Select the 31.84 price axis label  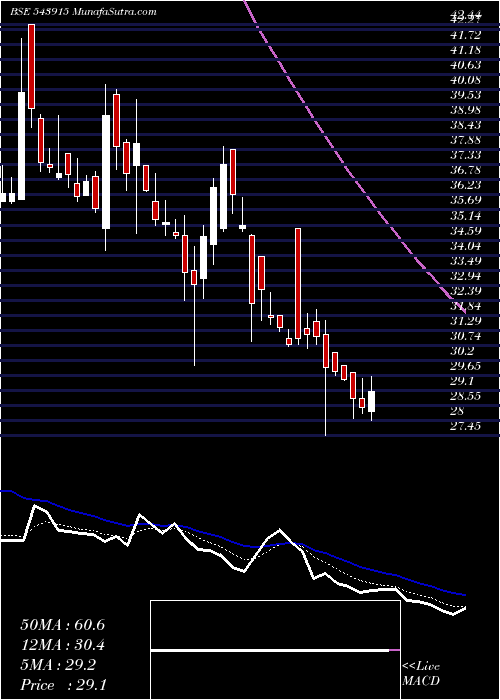coord(466,306)
